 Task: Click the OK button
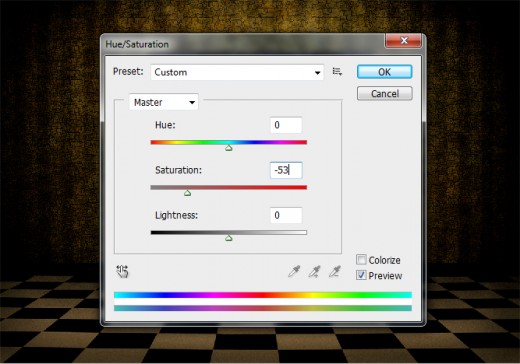384,72
